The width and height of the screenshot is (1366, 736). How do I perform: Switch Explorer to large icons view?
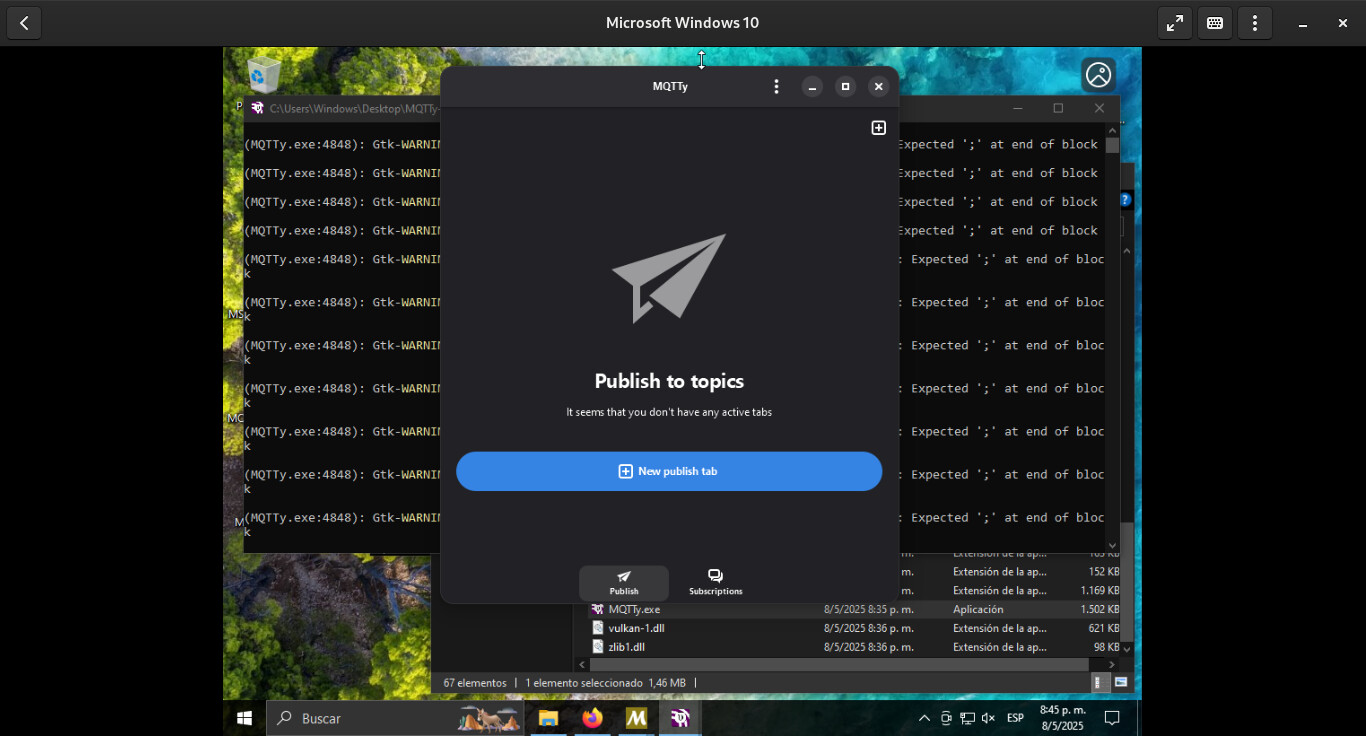click(x=1121, y=682)
